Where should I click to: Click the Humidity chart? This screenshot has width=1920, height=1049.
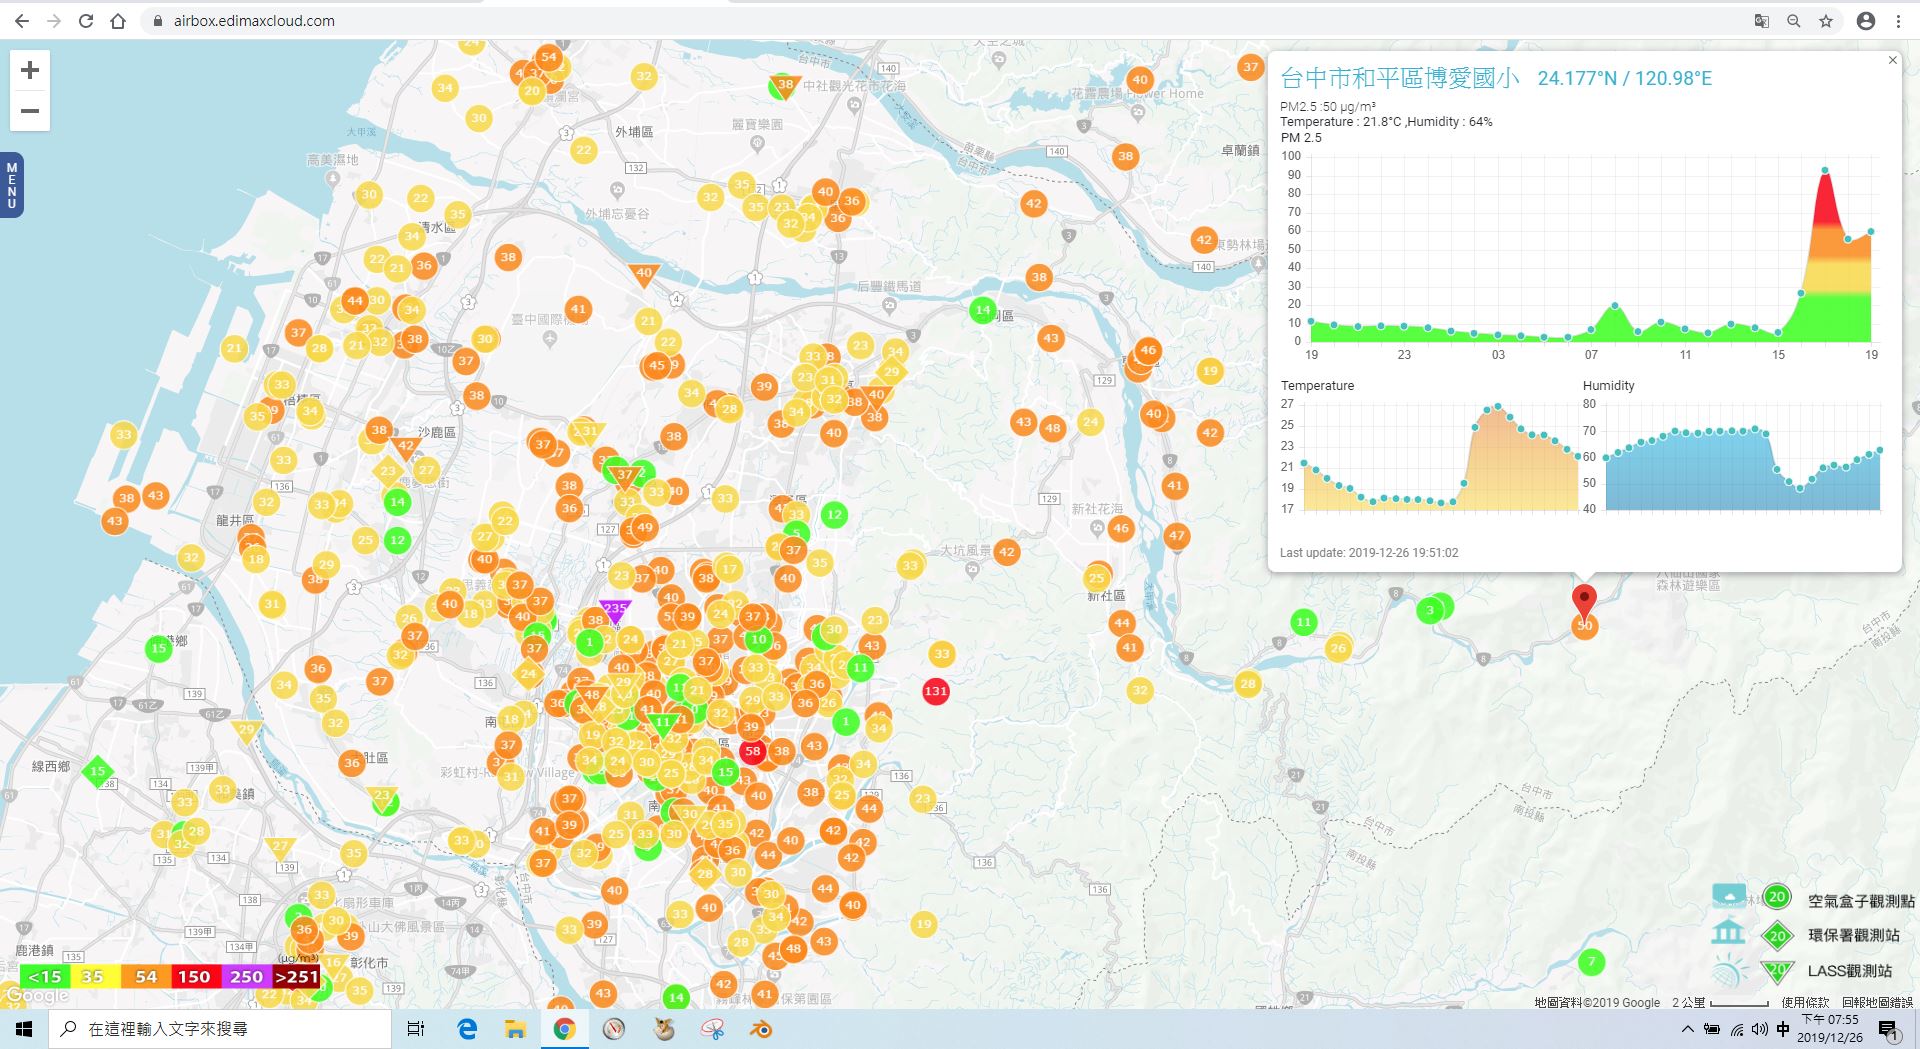coord(1742,458)
